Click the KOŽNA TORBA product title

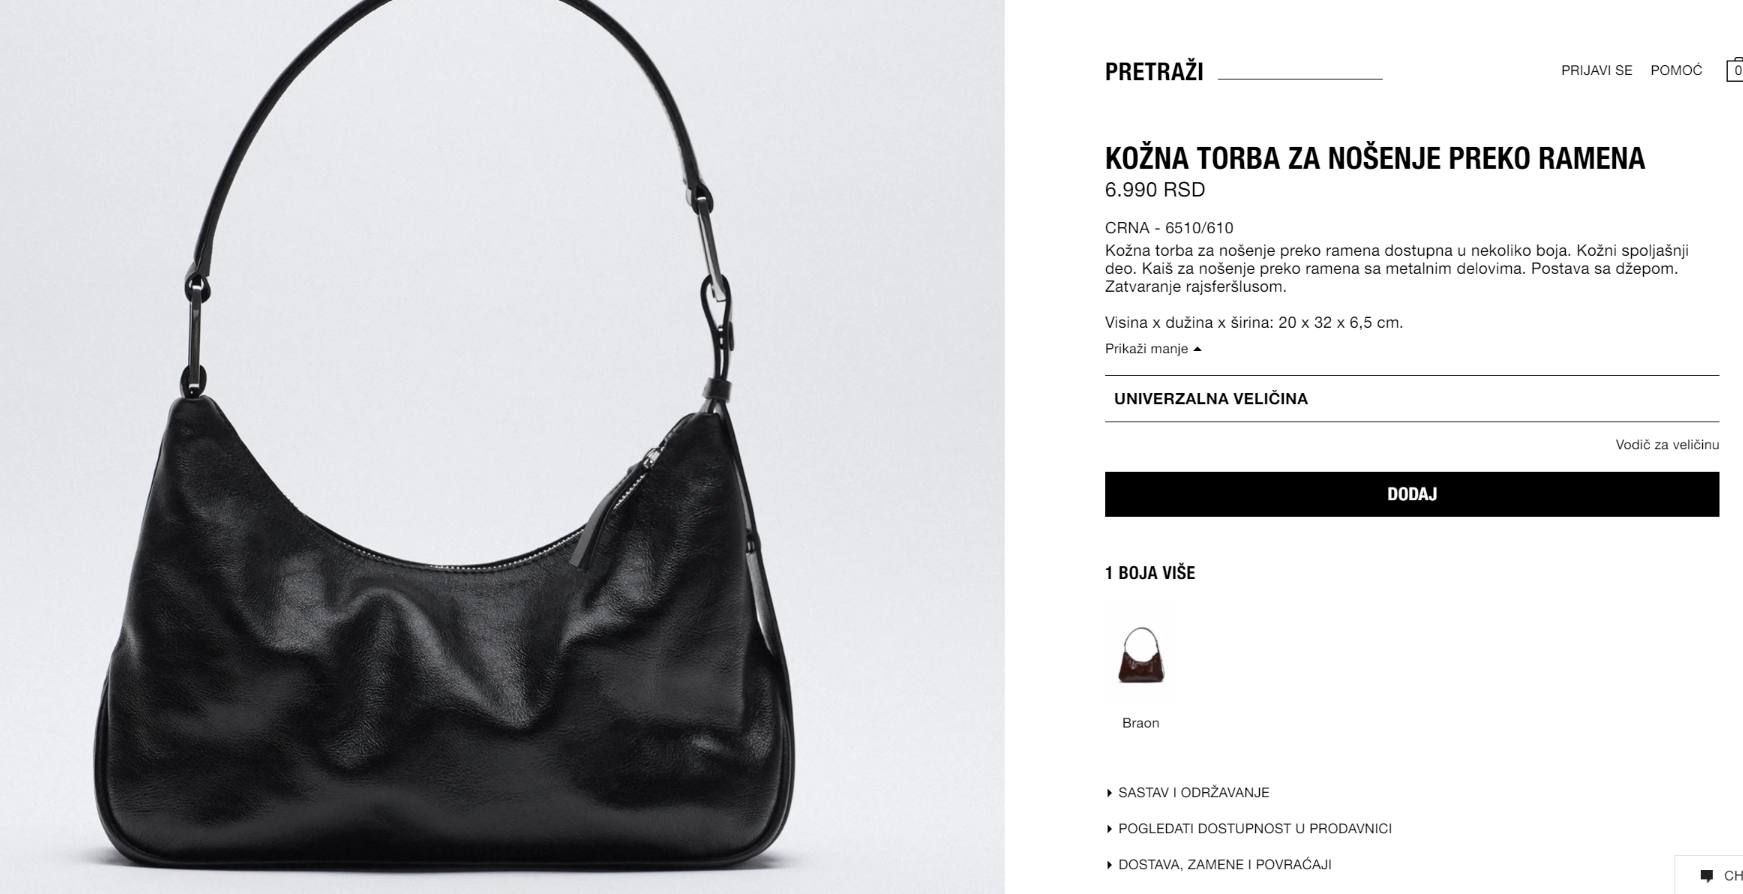1375,158
